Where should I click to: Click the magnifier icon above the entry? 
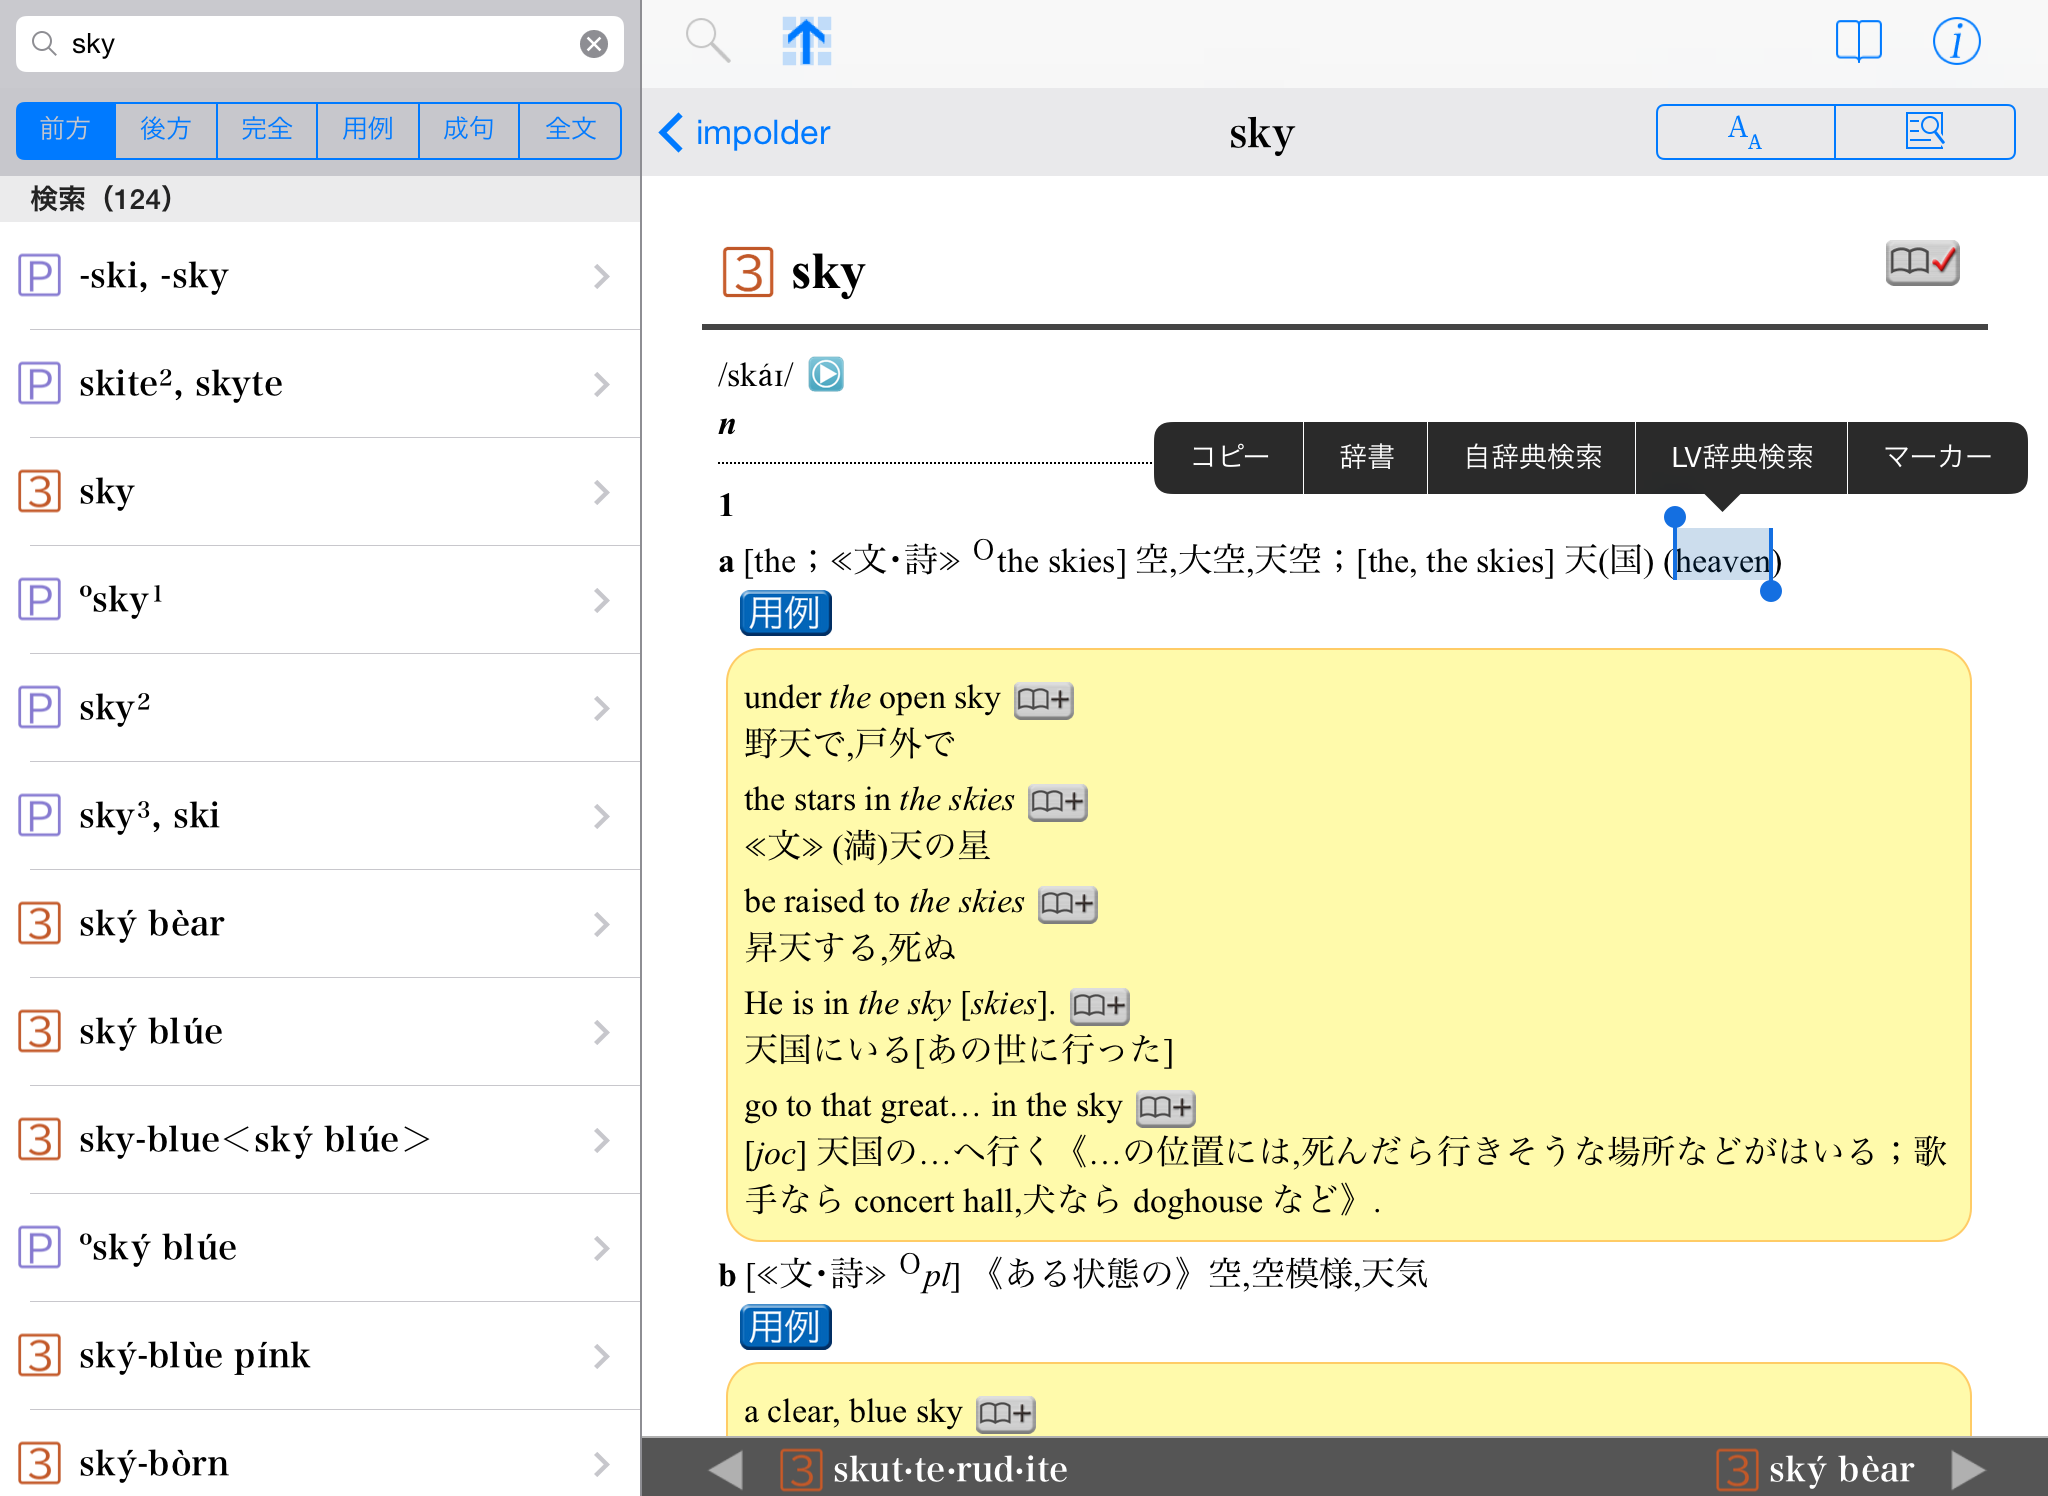point(707,42)
